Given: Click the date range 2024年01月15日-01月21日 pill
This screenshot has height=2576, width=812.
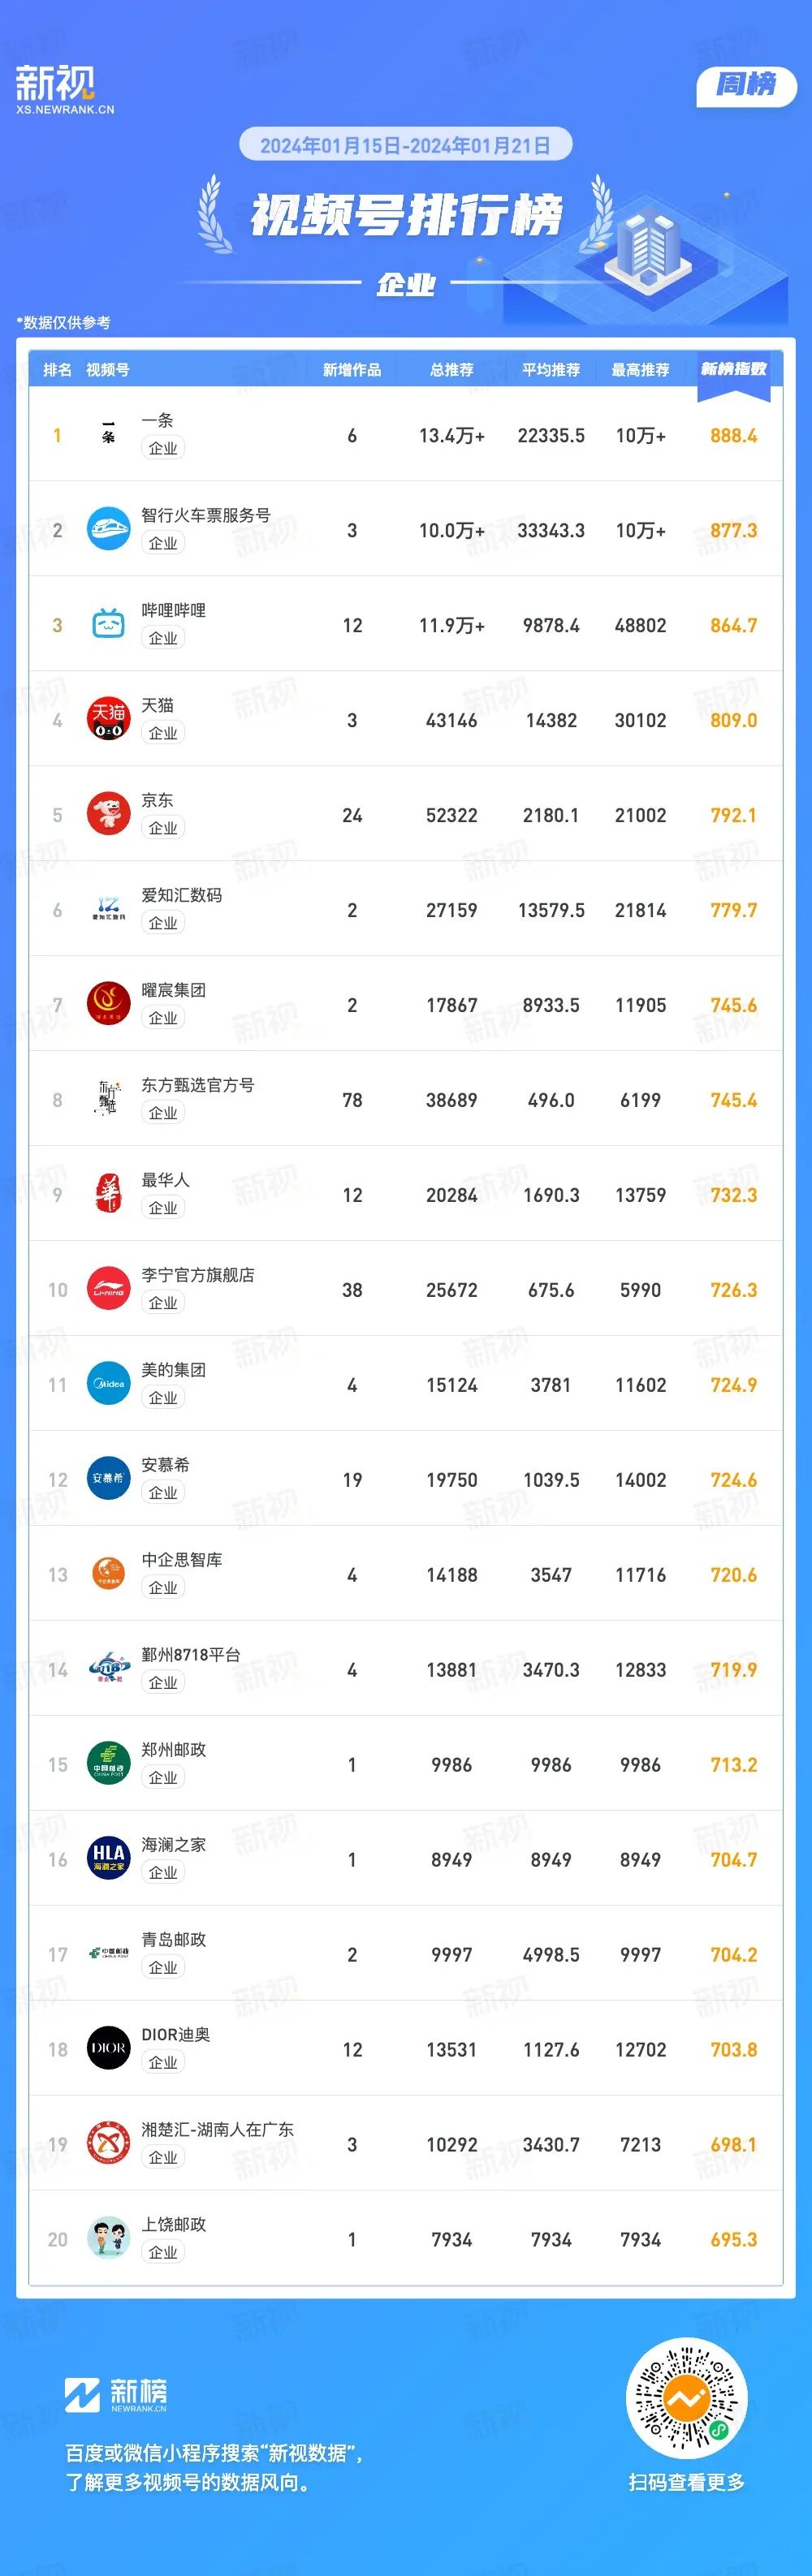Looking at the screenshot, I should (x=405, y=145).
